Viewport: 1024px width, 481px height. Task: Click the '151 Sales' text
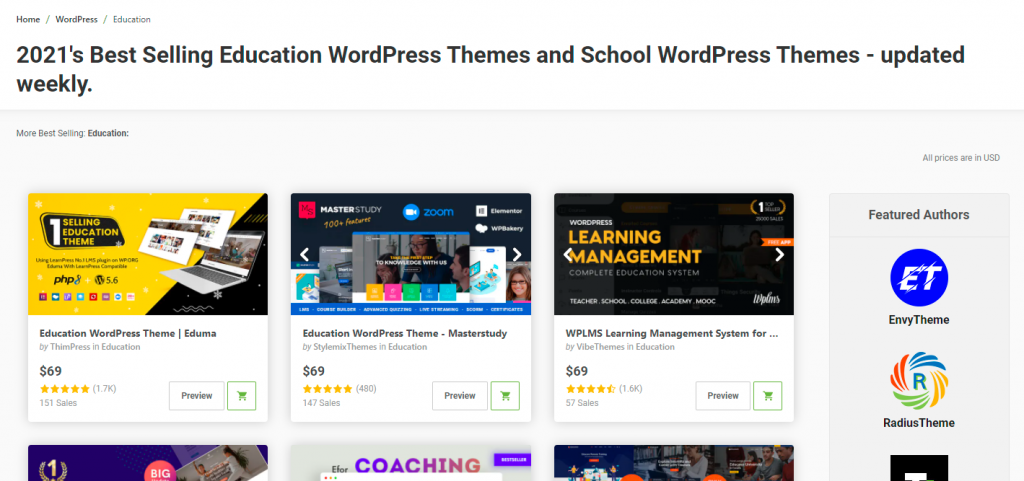(58, 403)
